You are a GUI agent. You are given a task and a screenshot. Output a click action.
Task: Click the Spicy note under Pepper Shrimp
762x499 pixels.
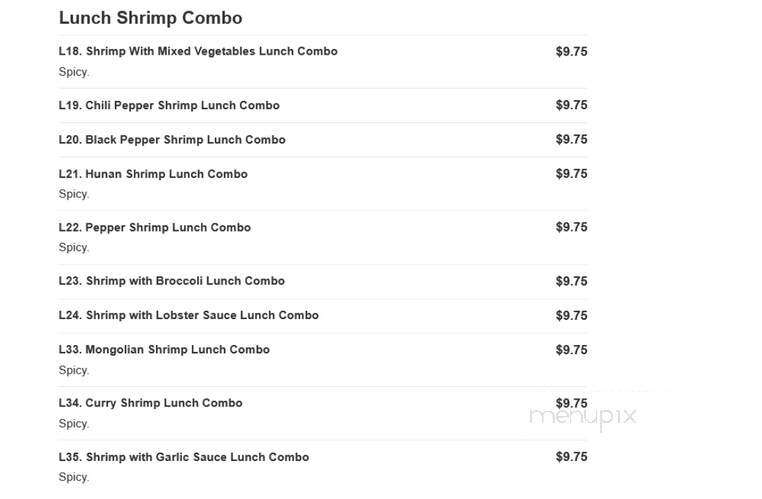point(74,248)
